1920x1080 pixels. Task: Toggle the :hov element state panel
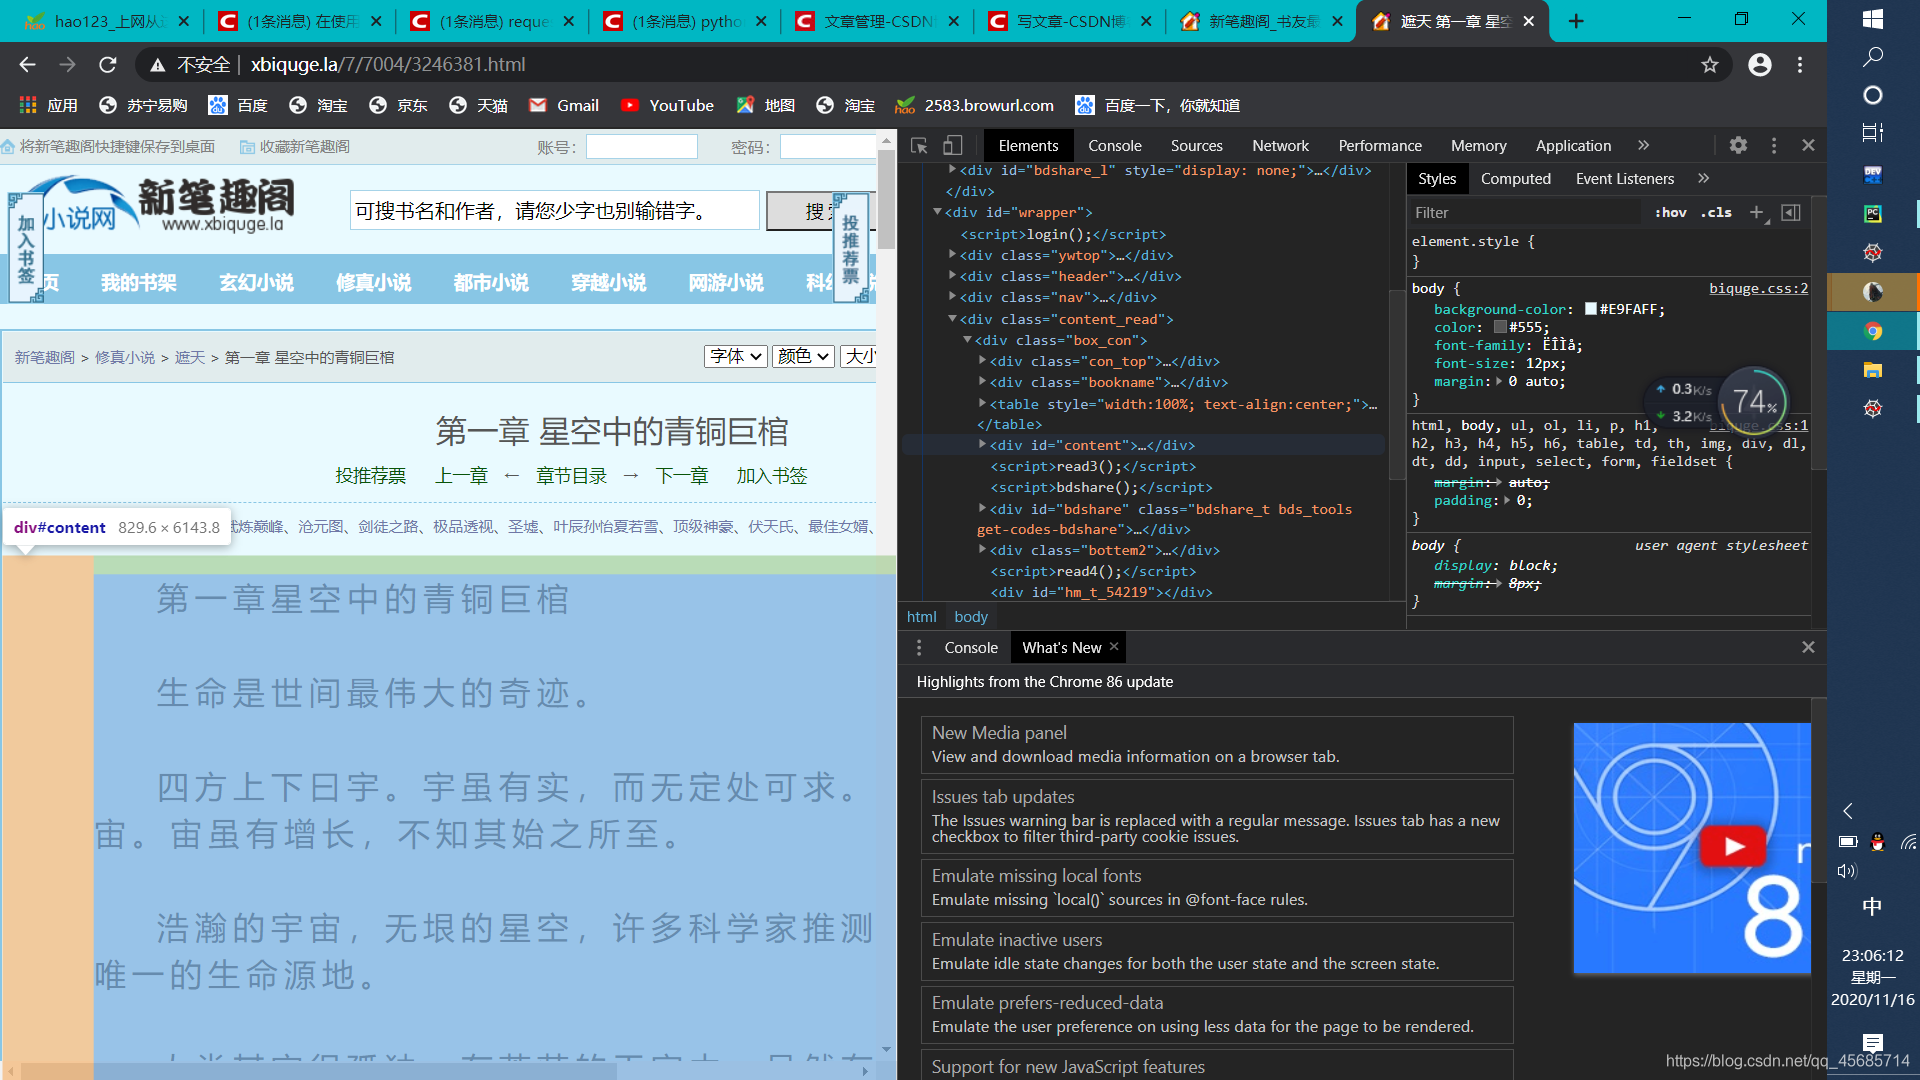pos(1670,213)
